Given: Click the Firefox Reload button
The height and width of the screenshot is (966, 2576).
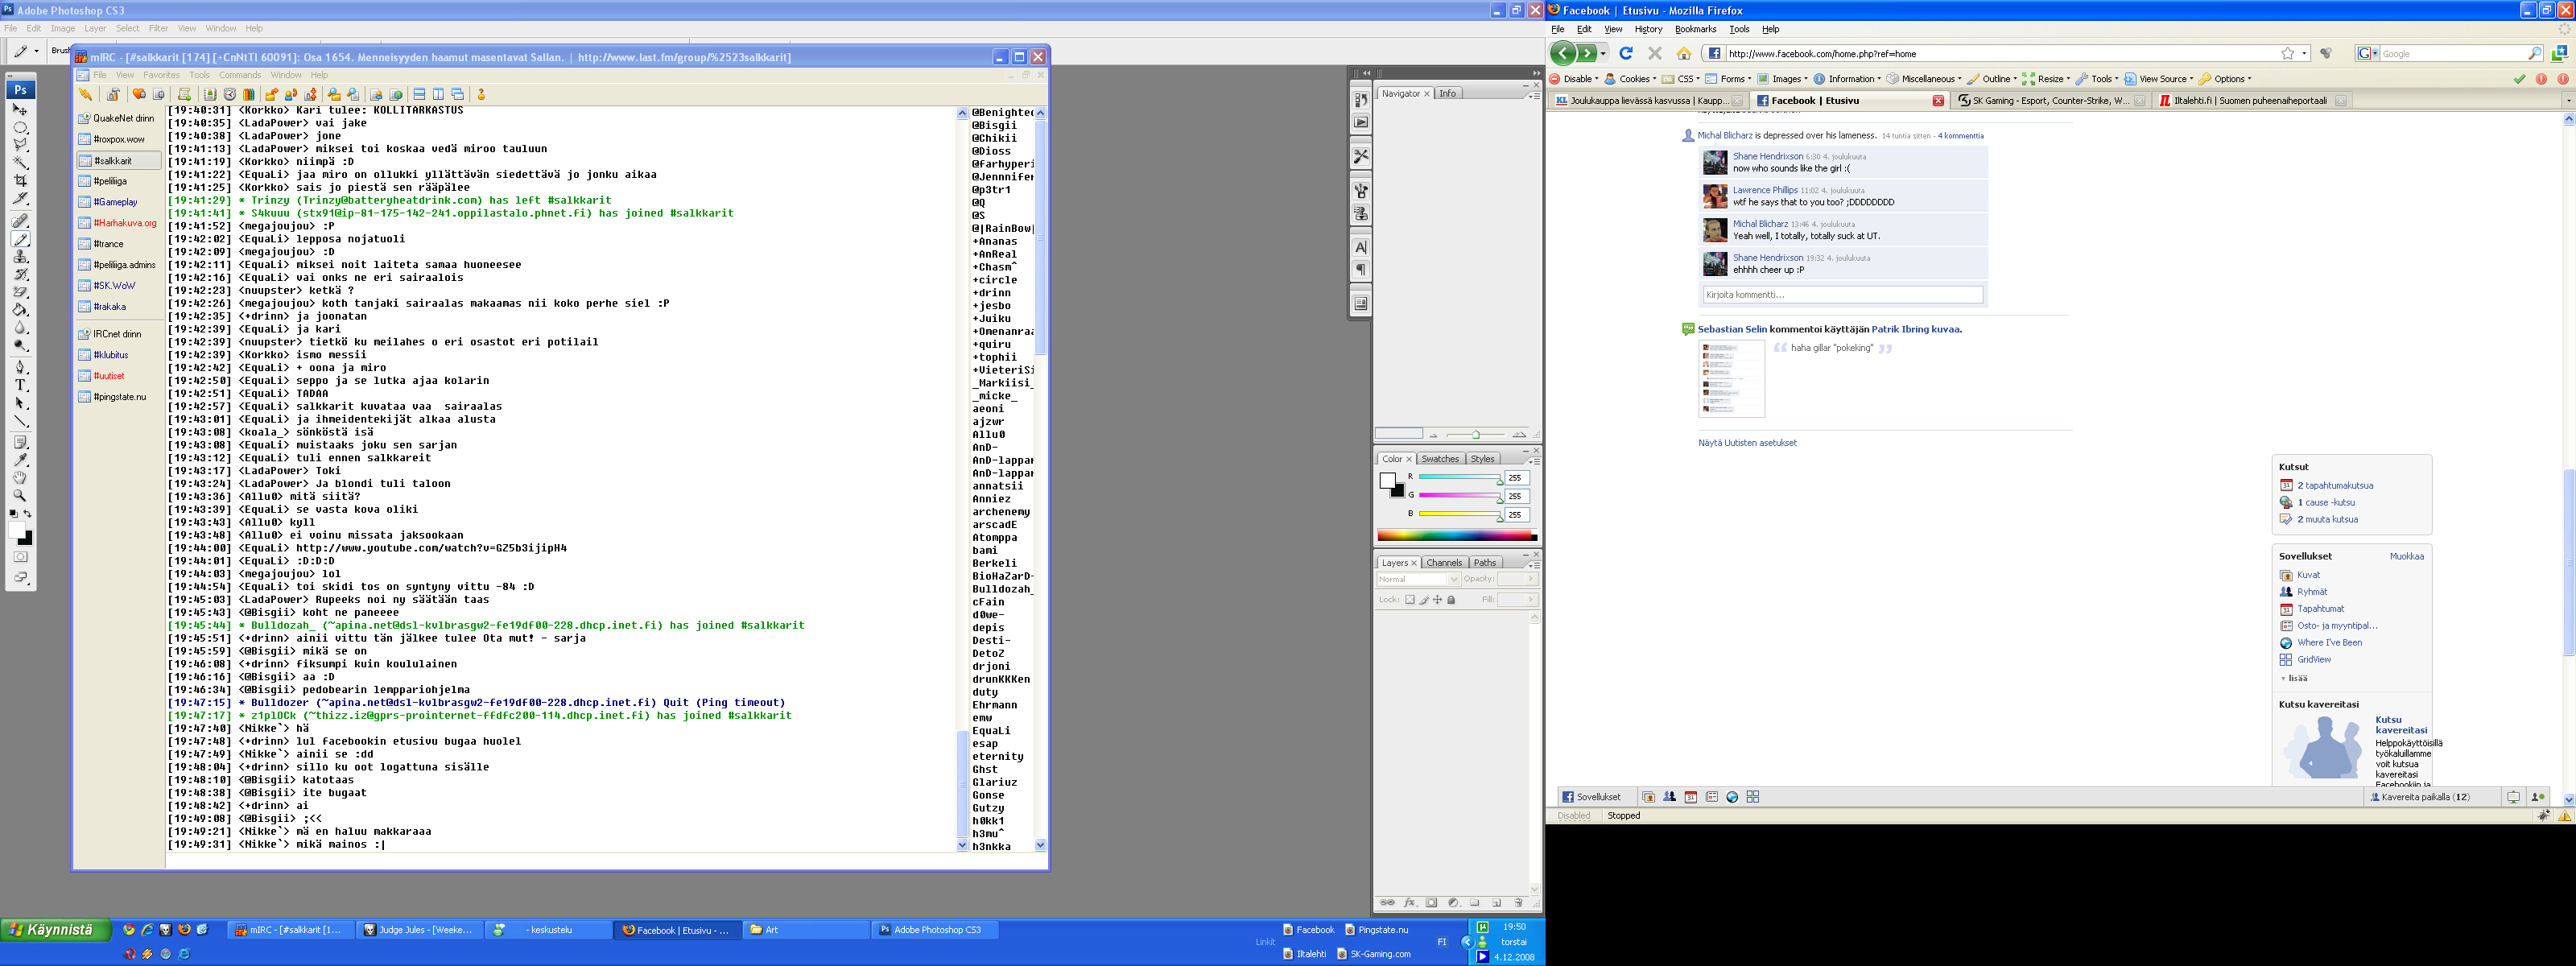Looking at the screenshot, I should 1626,54.
